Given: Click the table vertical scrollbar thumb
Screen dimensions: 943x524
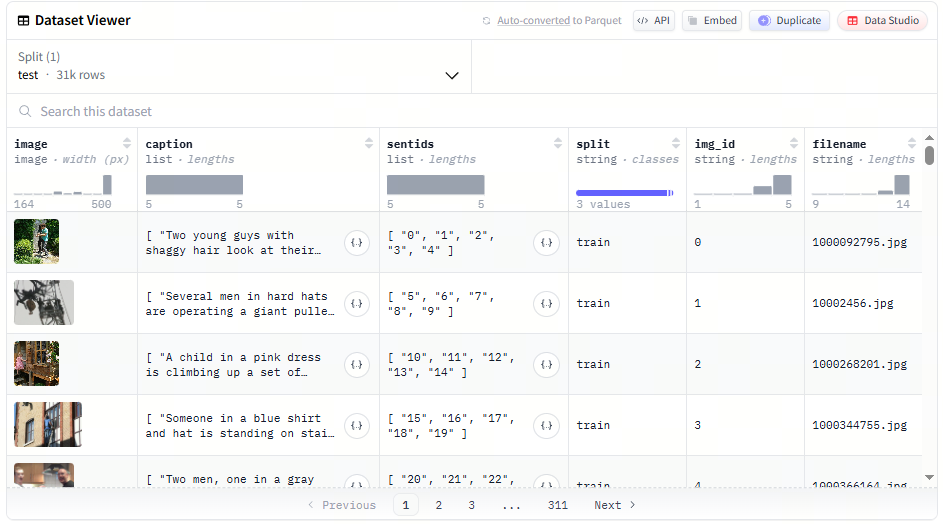Looking at the screenshot, I should pos(929,155).
